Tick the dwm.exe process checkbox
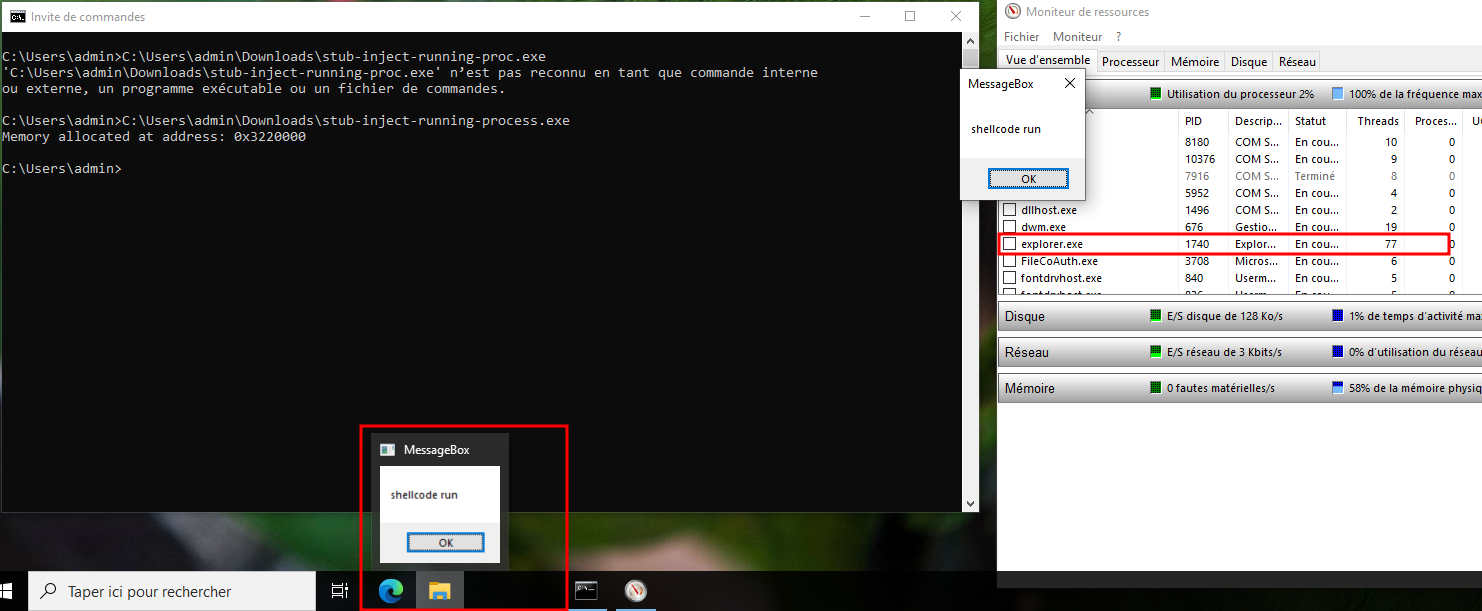Image resolution: width=1482 pixels, height=611 pixels. pyautogui.click(x=1010, y=227)
